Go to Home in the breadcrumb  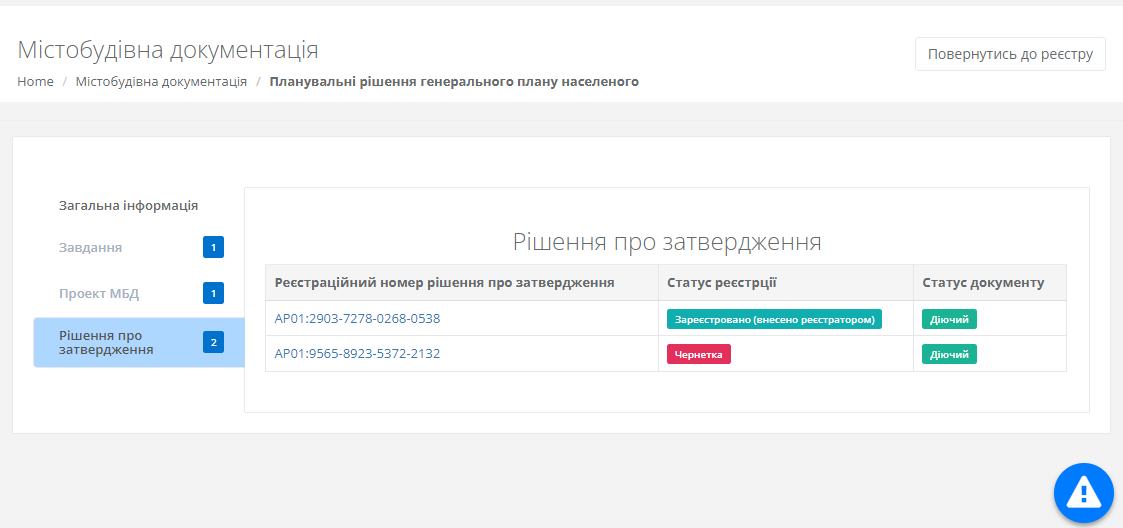point(35,82)
